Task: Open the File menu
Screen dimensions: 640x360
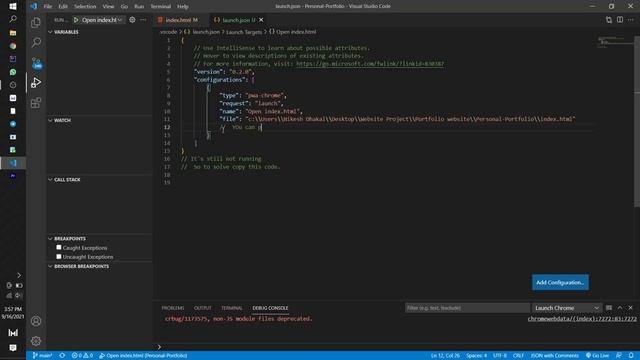Action: pos(48,6)
